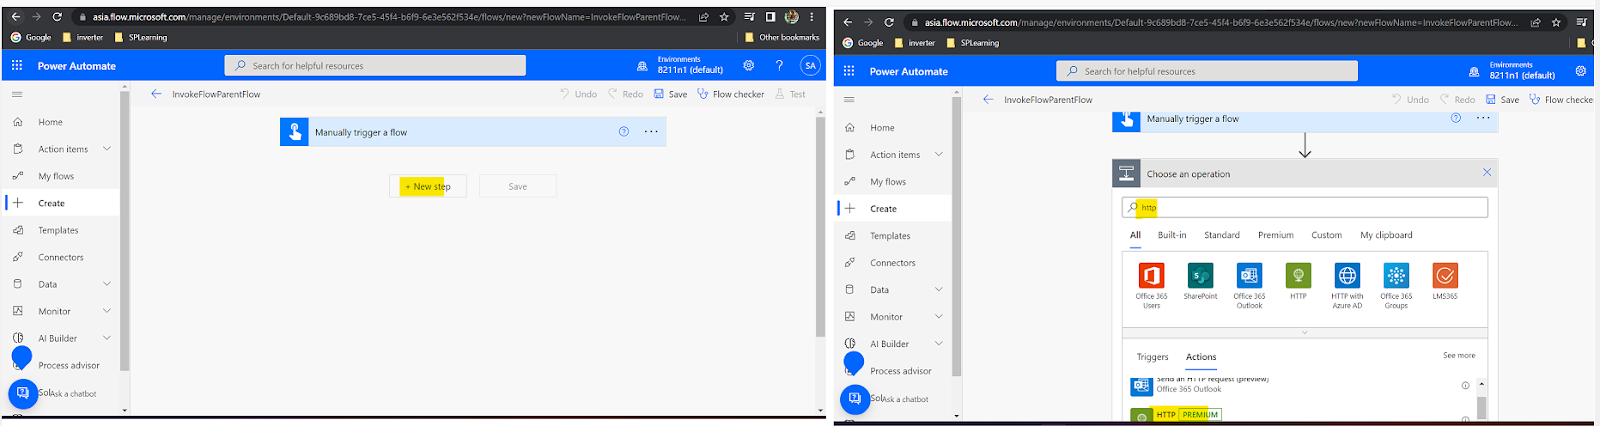Switch to the Standard tab
The width and height of the screenshot is (1600, 426).
(x=1222, y=235)
